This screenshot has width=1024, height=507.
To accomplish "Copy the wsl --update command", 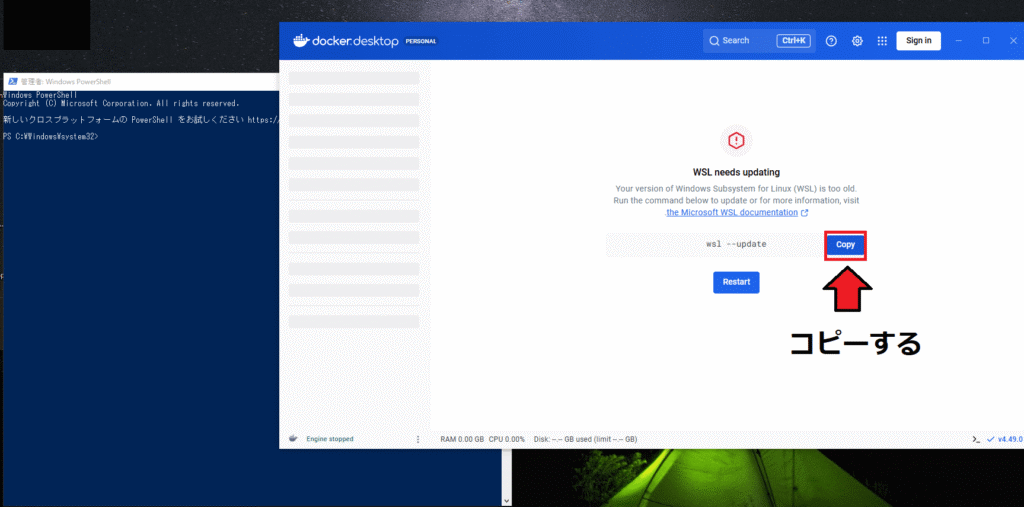I will pos(845,245).
